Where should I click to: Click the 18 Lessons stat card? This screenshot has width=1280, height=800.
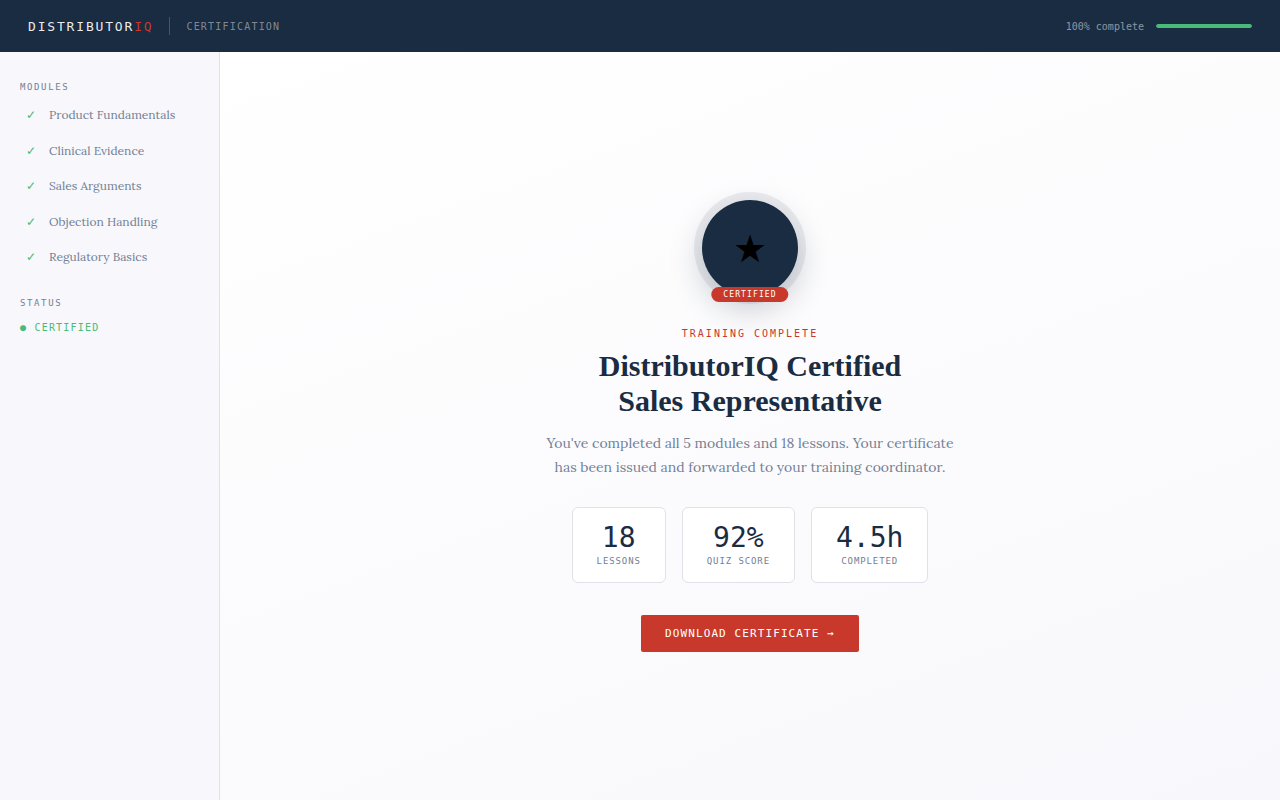click(x=618, y=545)
